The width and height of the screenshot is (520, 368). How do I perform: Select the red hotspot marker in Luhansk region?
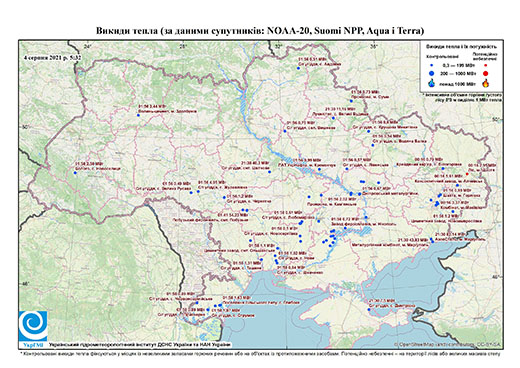pos(467,174)
